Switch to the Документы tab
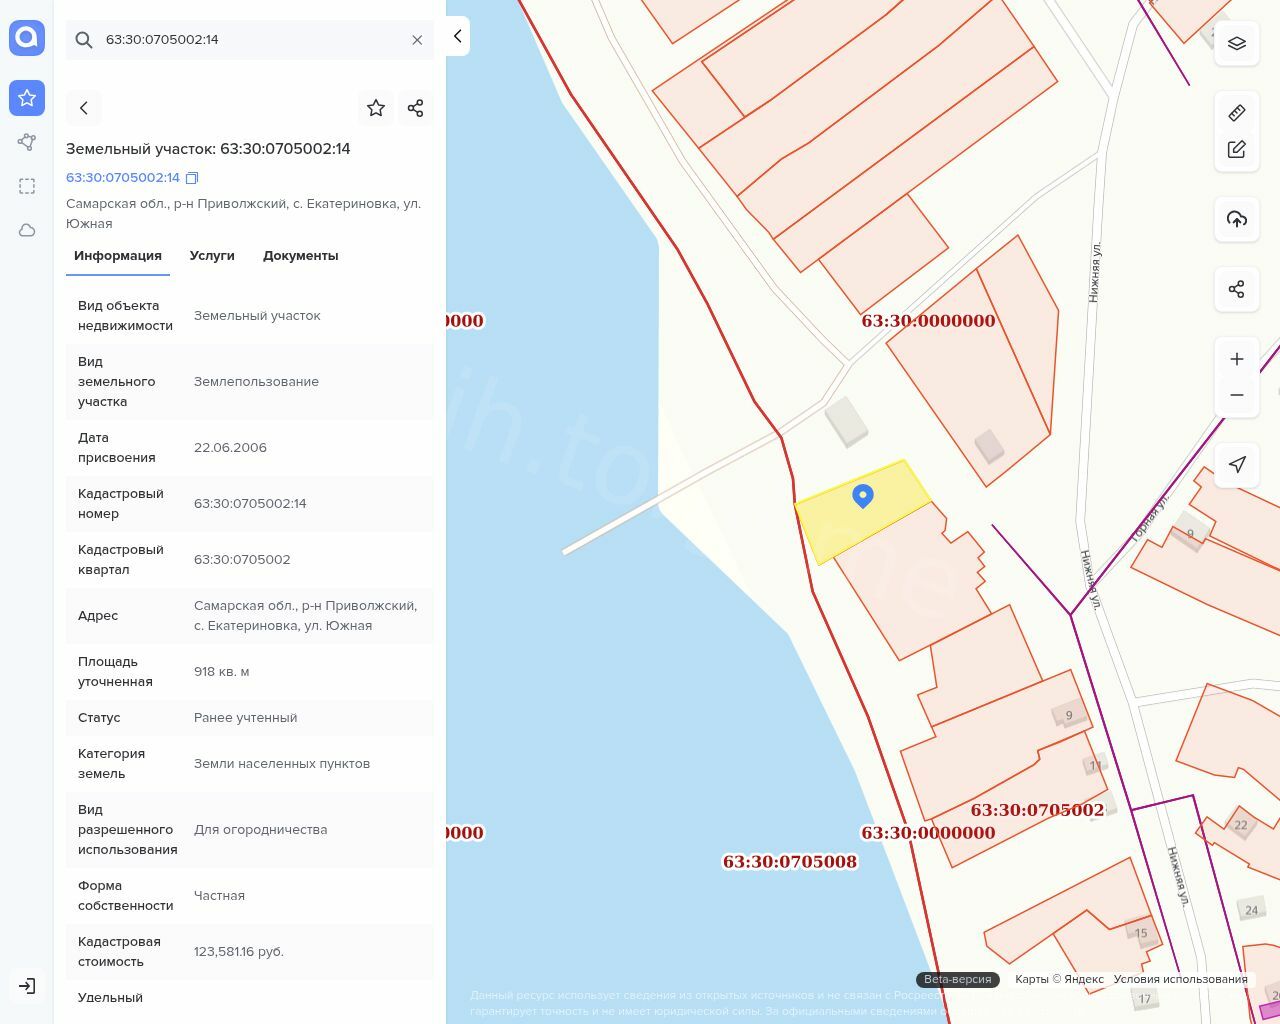The height and width of the screenshot is (1024, 1280). click(x=300, y=256)
